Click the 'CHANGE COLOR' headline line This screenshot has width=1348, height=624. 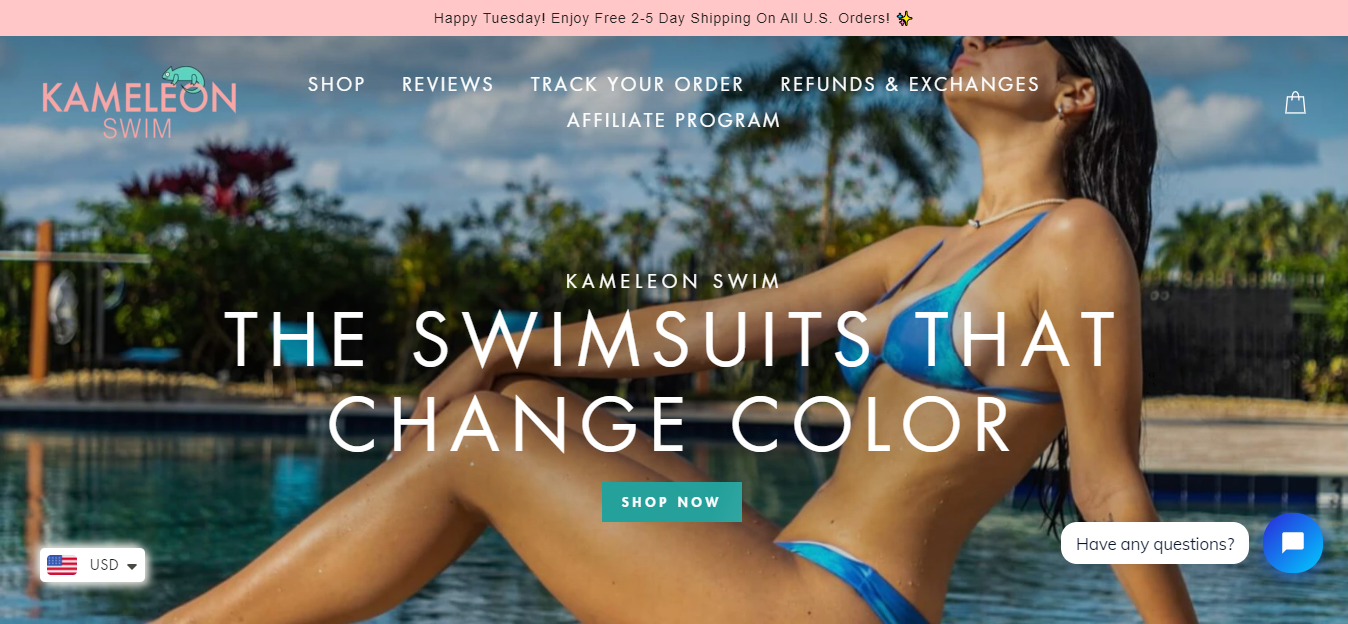tap(671, 424)
